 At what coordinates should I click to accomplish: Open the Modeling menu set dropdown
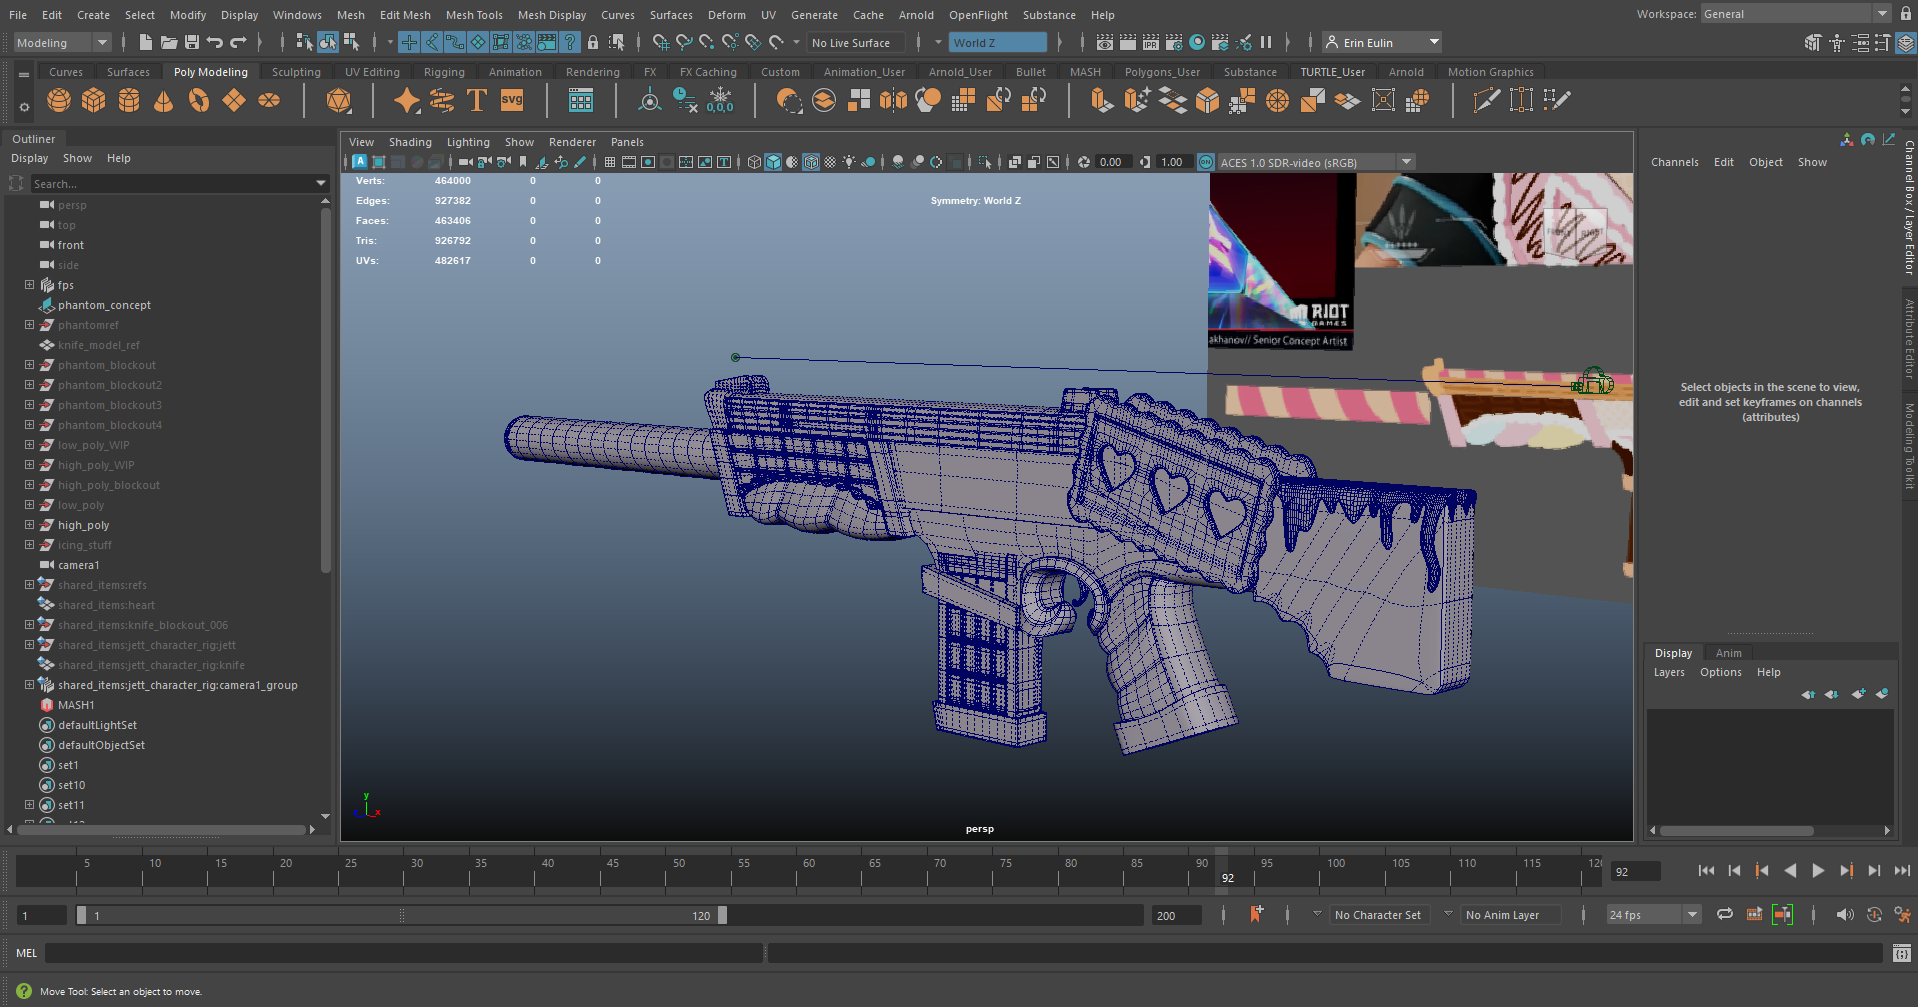pyautogui.click(x=62, y=43)
